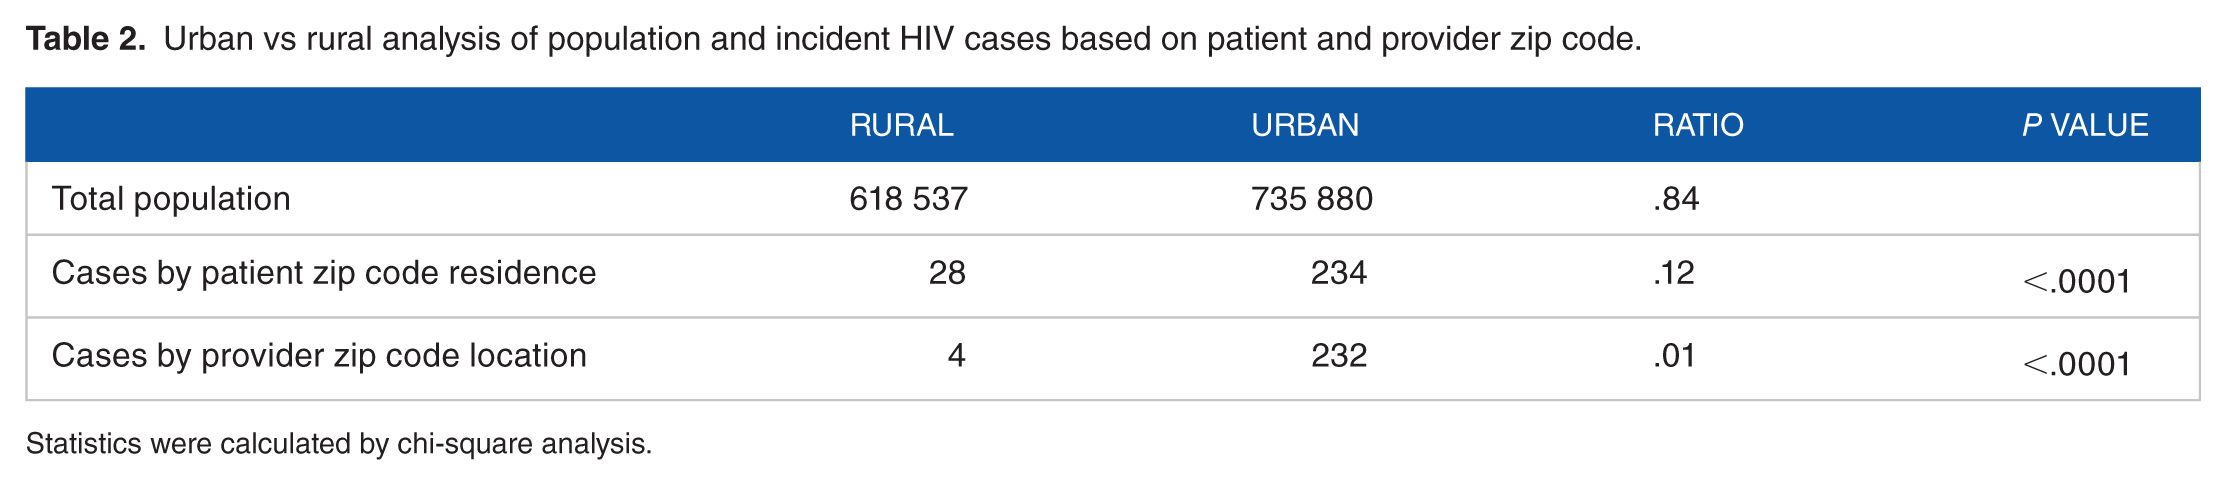Click urban patient cases value 234
Screen dimensions: 2226x485
1338,273
